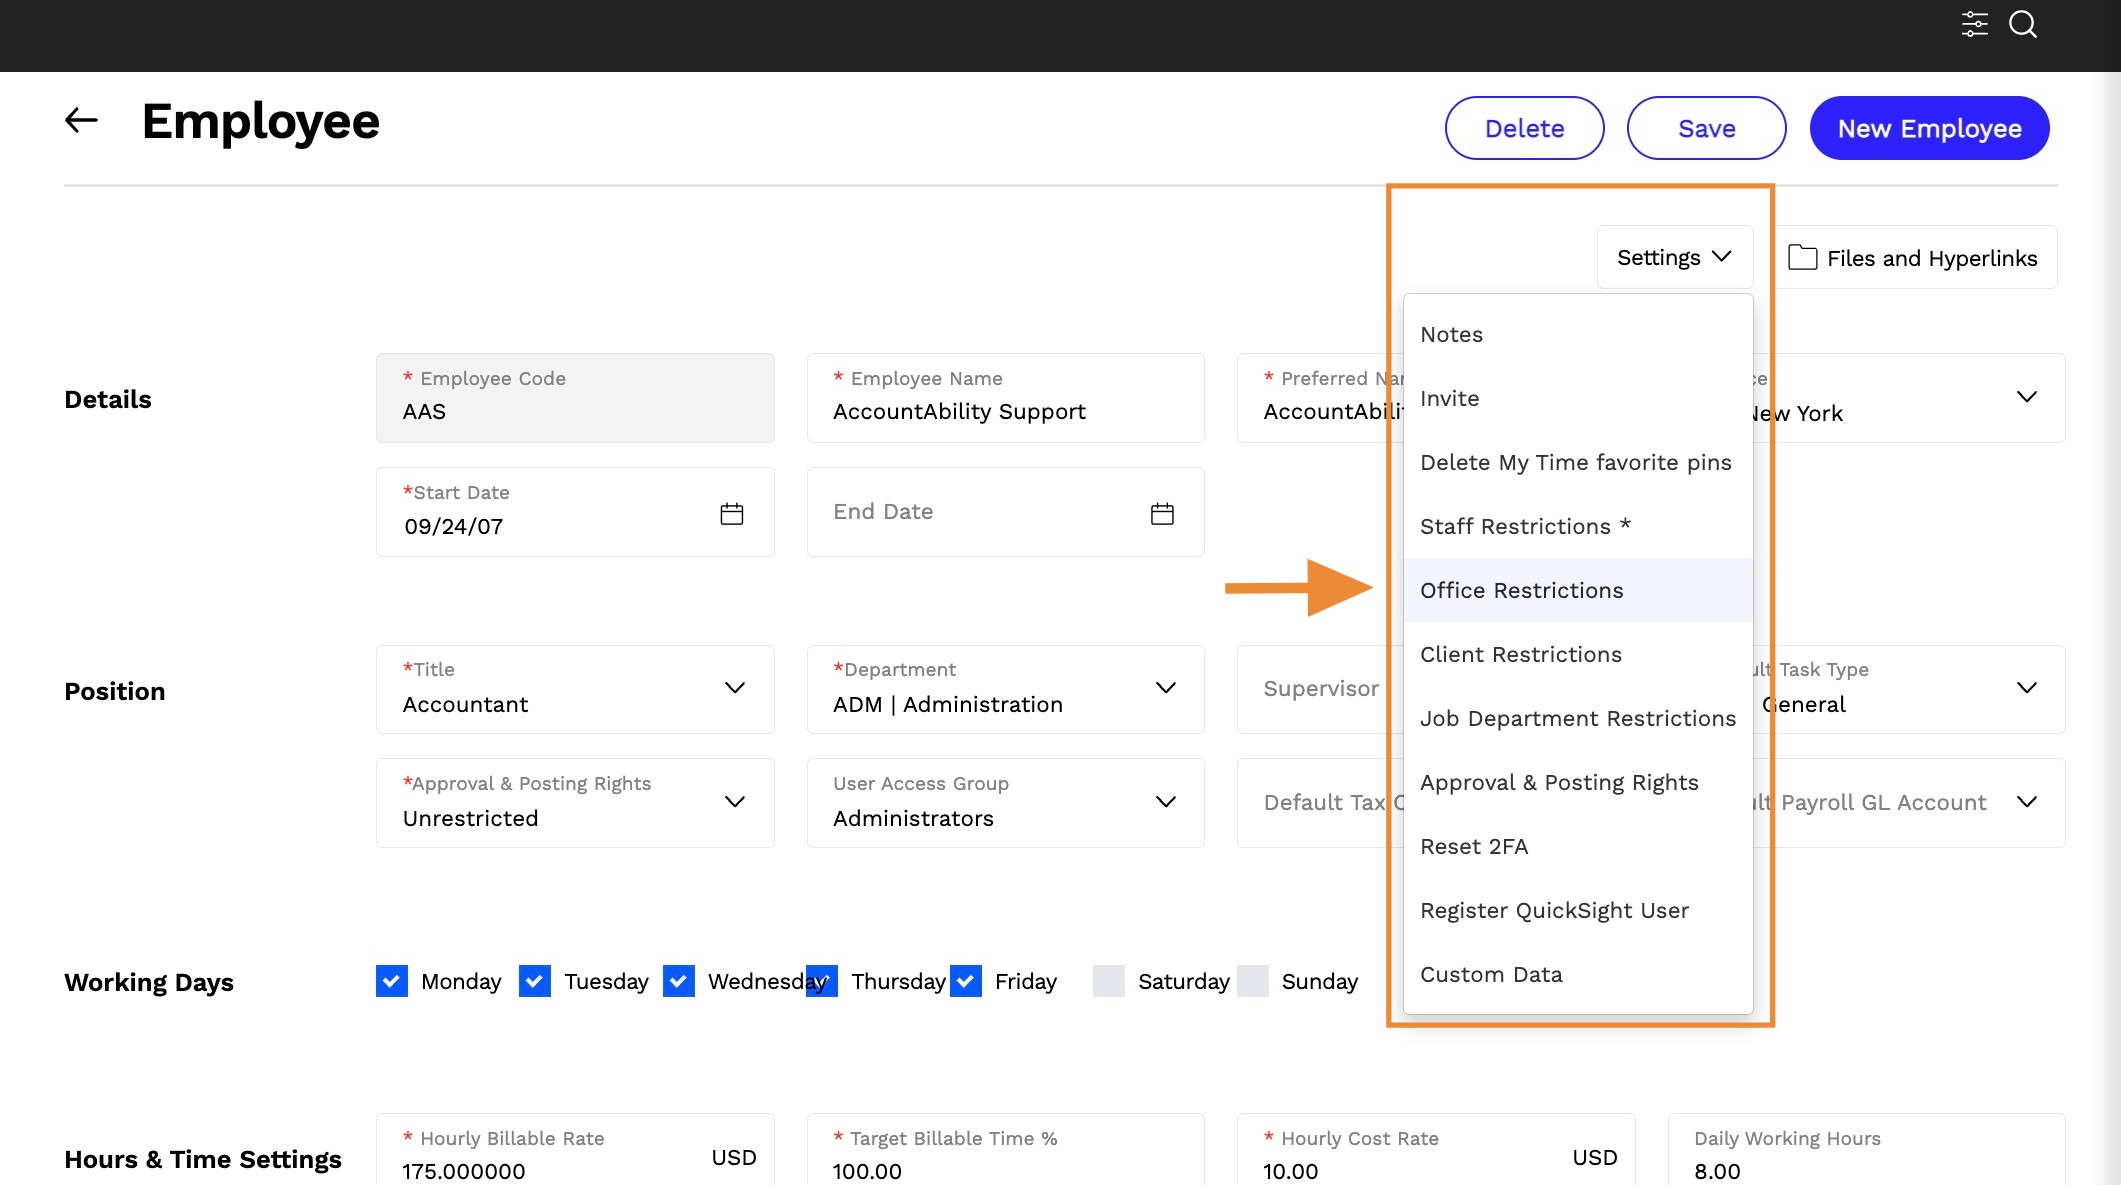The width and height of the screenshot is (2121, 1185).
Task: Click the back arrow beside Employee
Action: pos(81,121)
